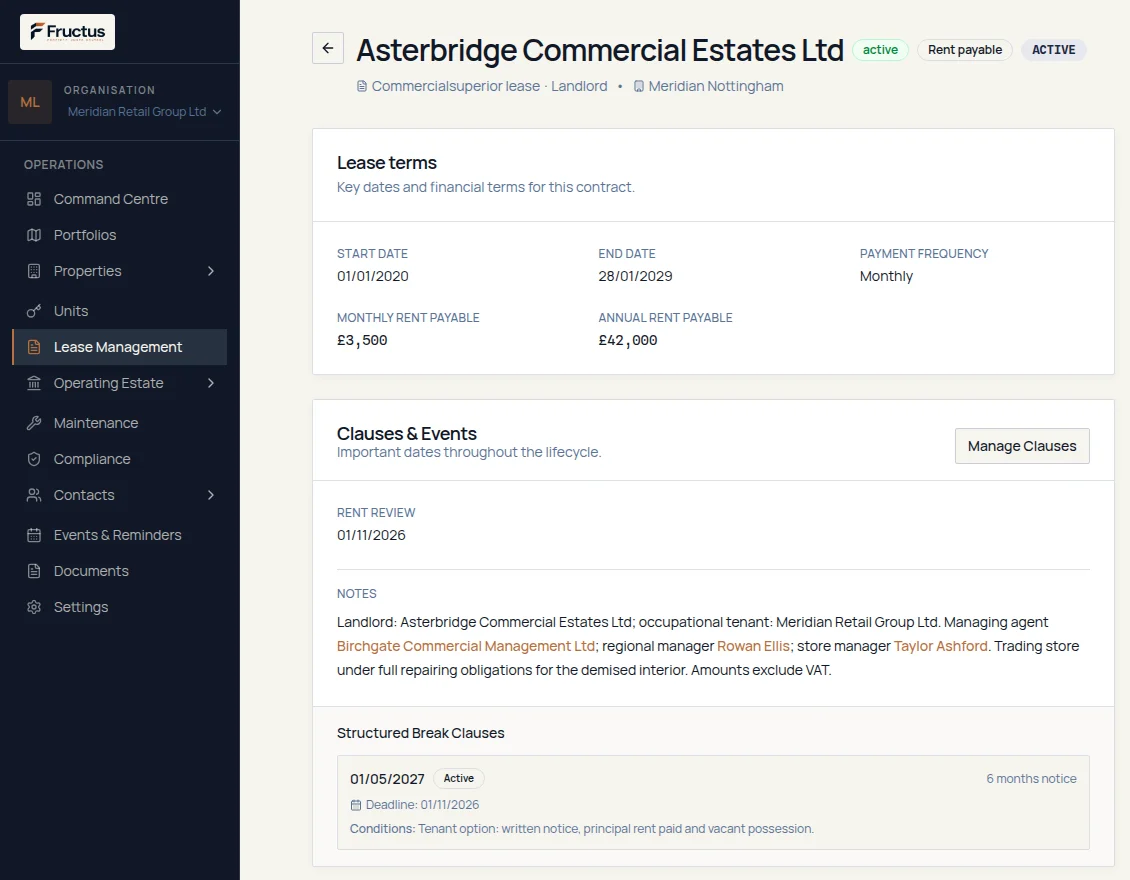
Task: Click the Commercialsuperior lease · Landlord text
Action: pos(489,86)
